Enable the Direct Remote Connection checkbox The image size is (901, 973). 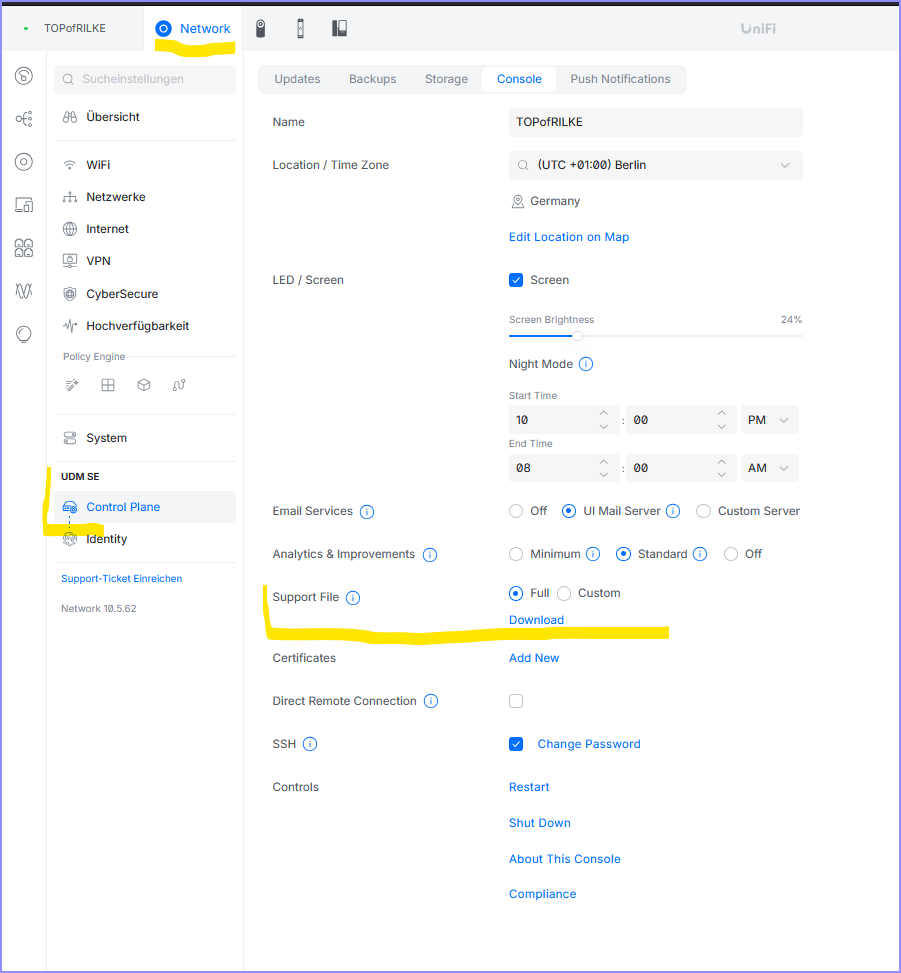(x=516, y=701)
